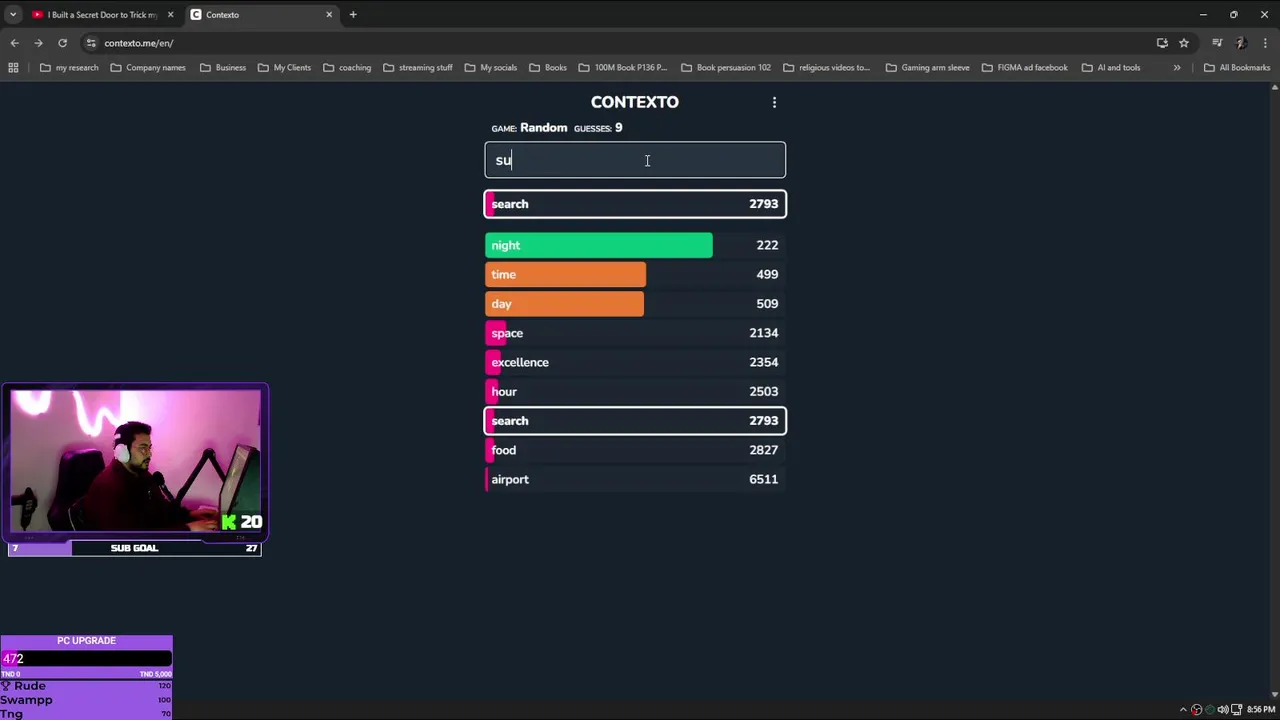1280x720 pixels.
Task: Open the tab search dropdown arrow
Action: pos(12,15)
